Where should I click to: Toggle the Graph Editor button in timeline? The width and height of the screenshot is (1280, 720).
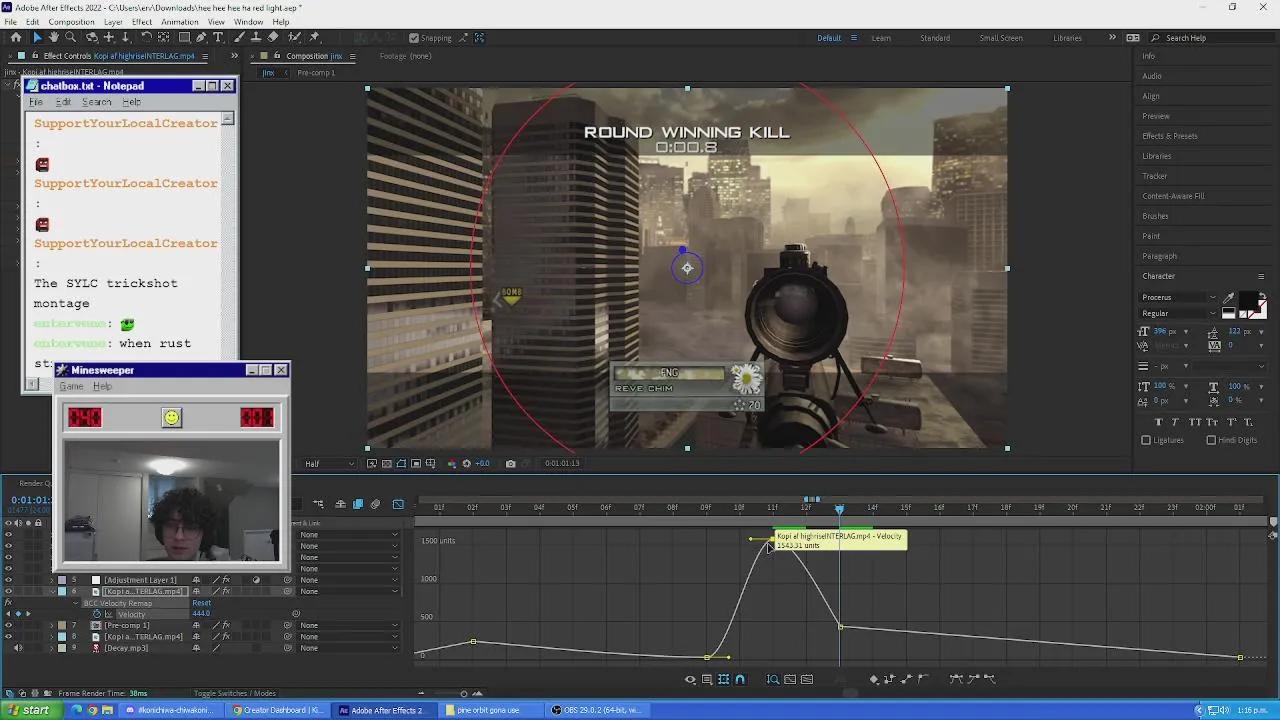tap(398, 504)
